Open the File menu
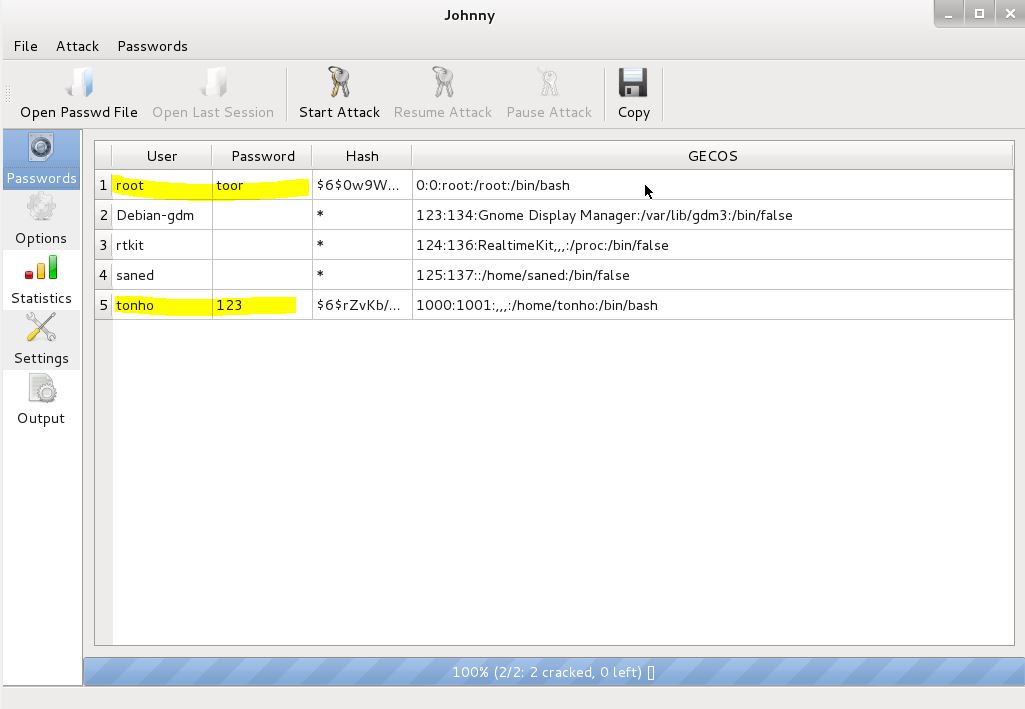Screen dimensions: 1025x709 pos(25,46)
